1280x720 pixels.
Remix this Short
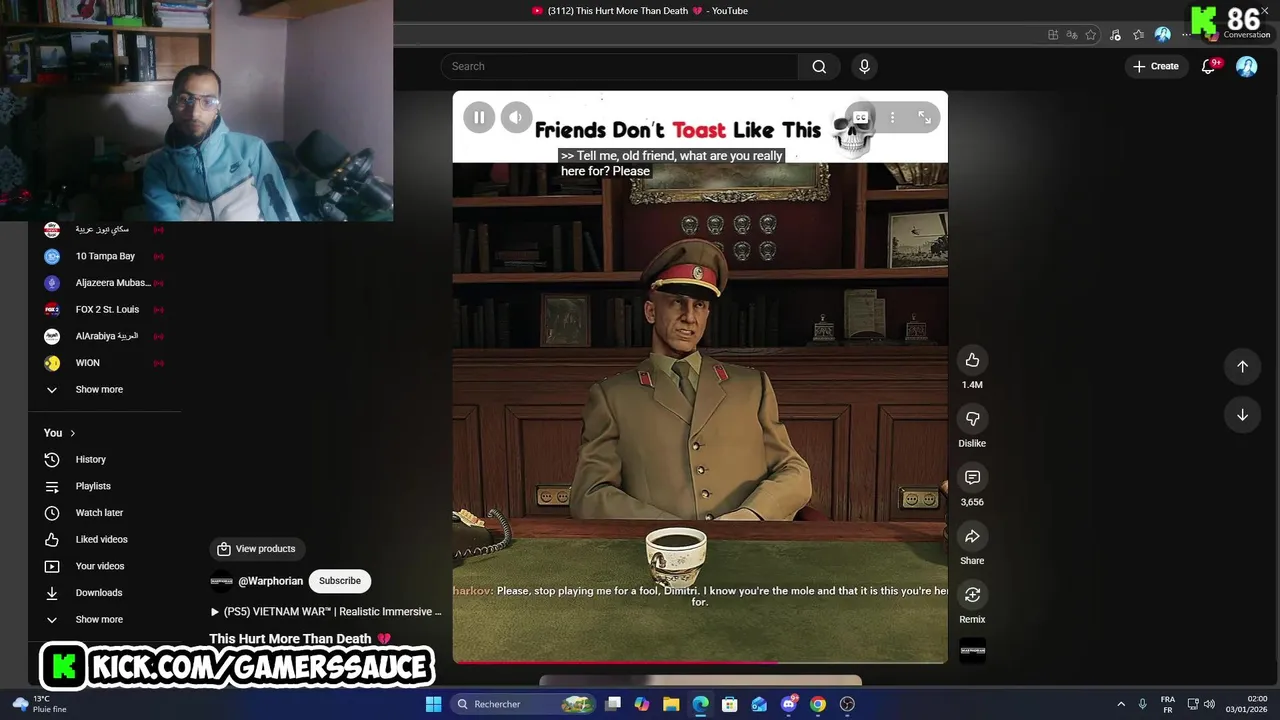(x=972, y=595)
